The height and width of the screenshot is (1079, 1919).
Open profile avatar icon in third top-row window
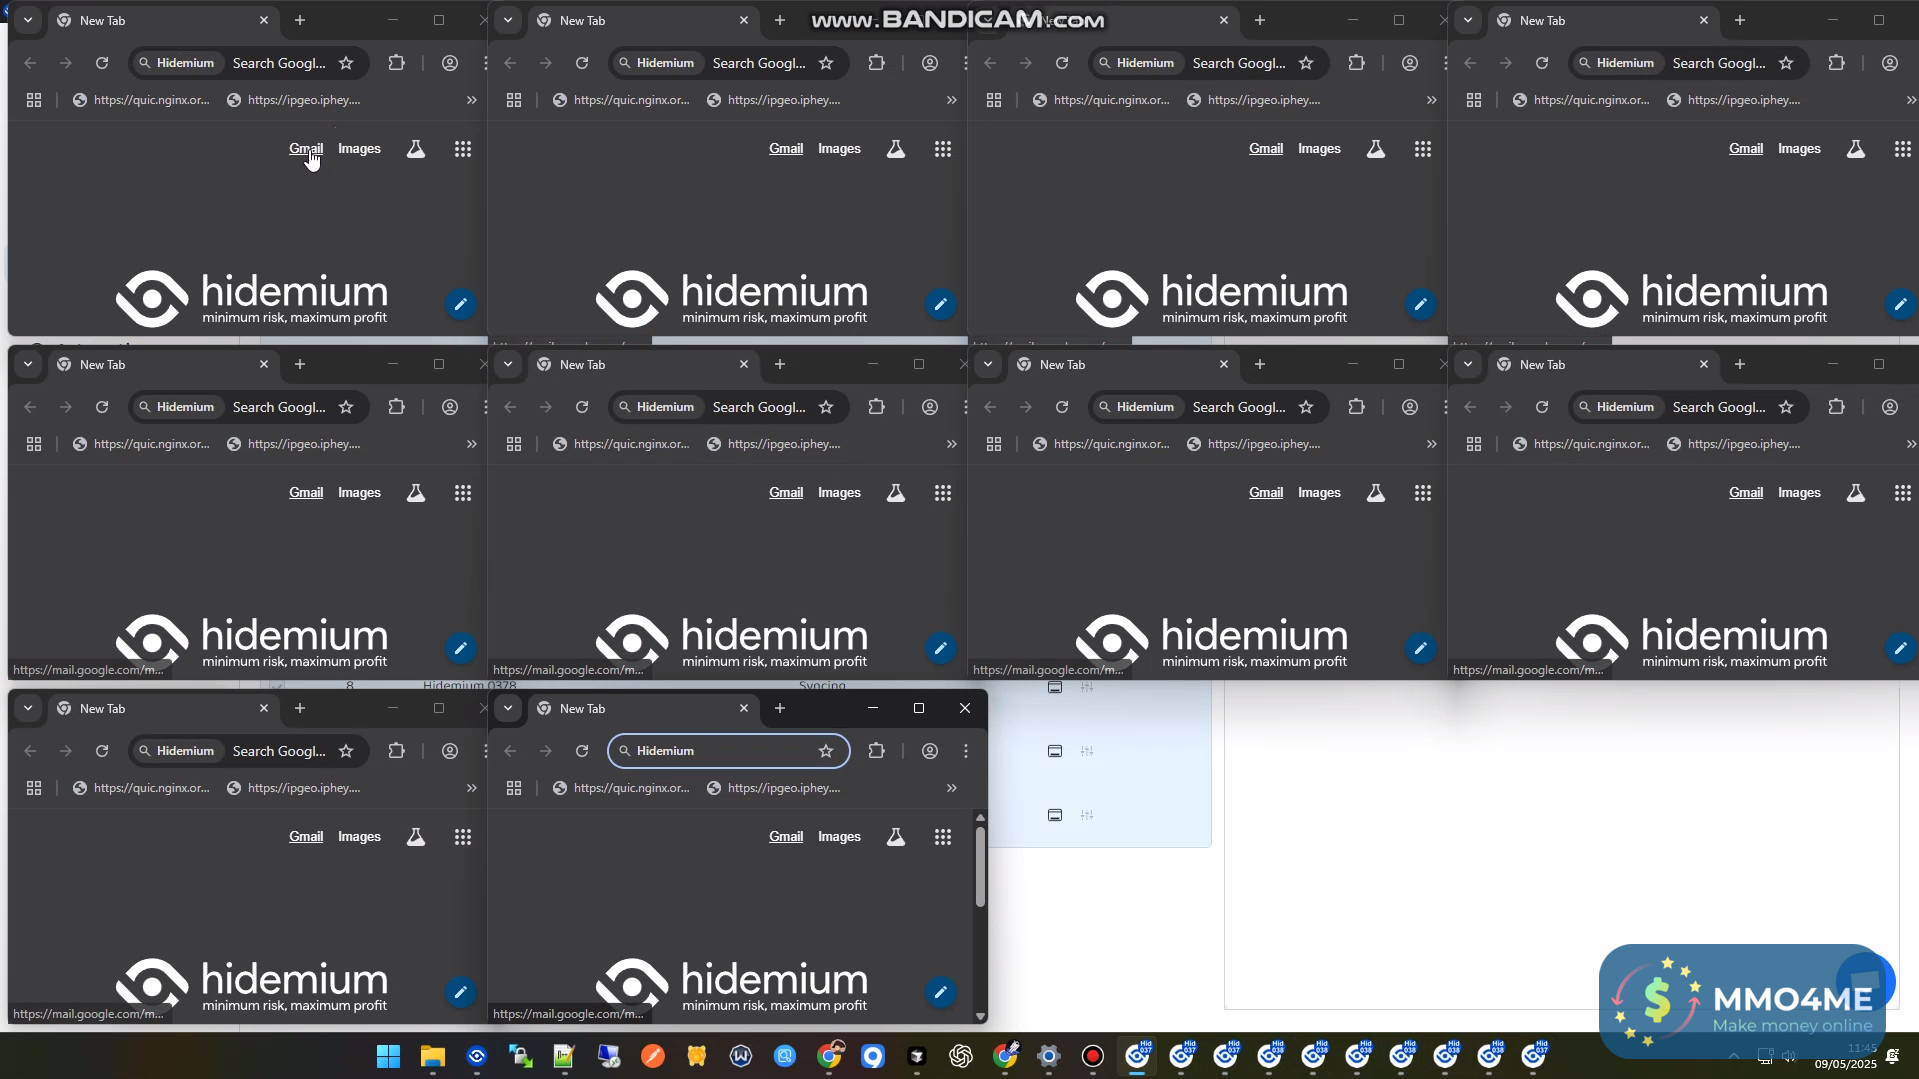point(1410,63)
